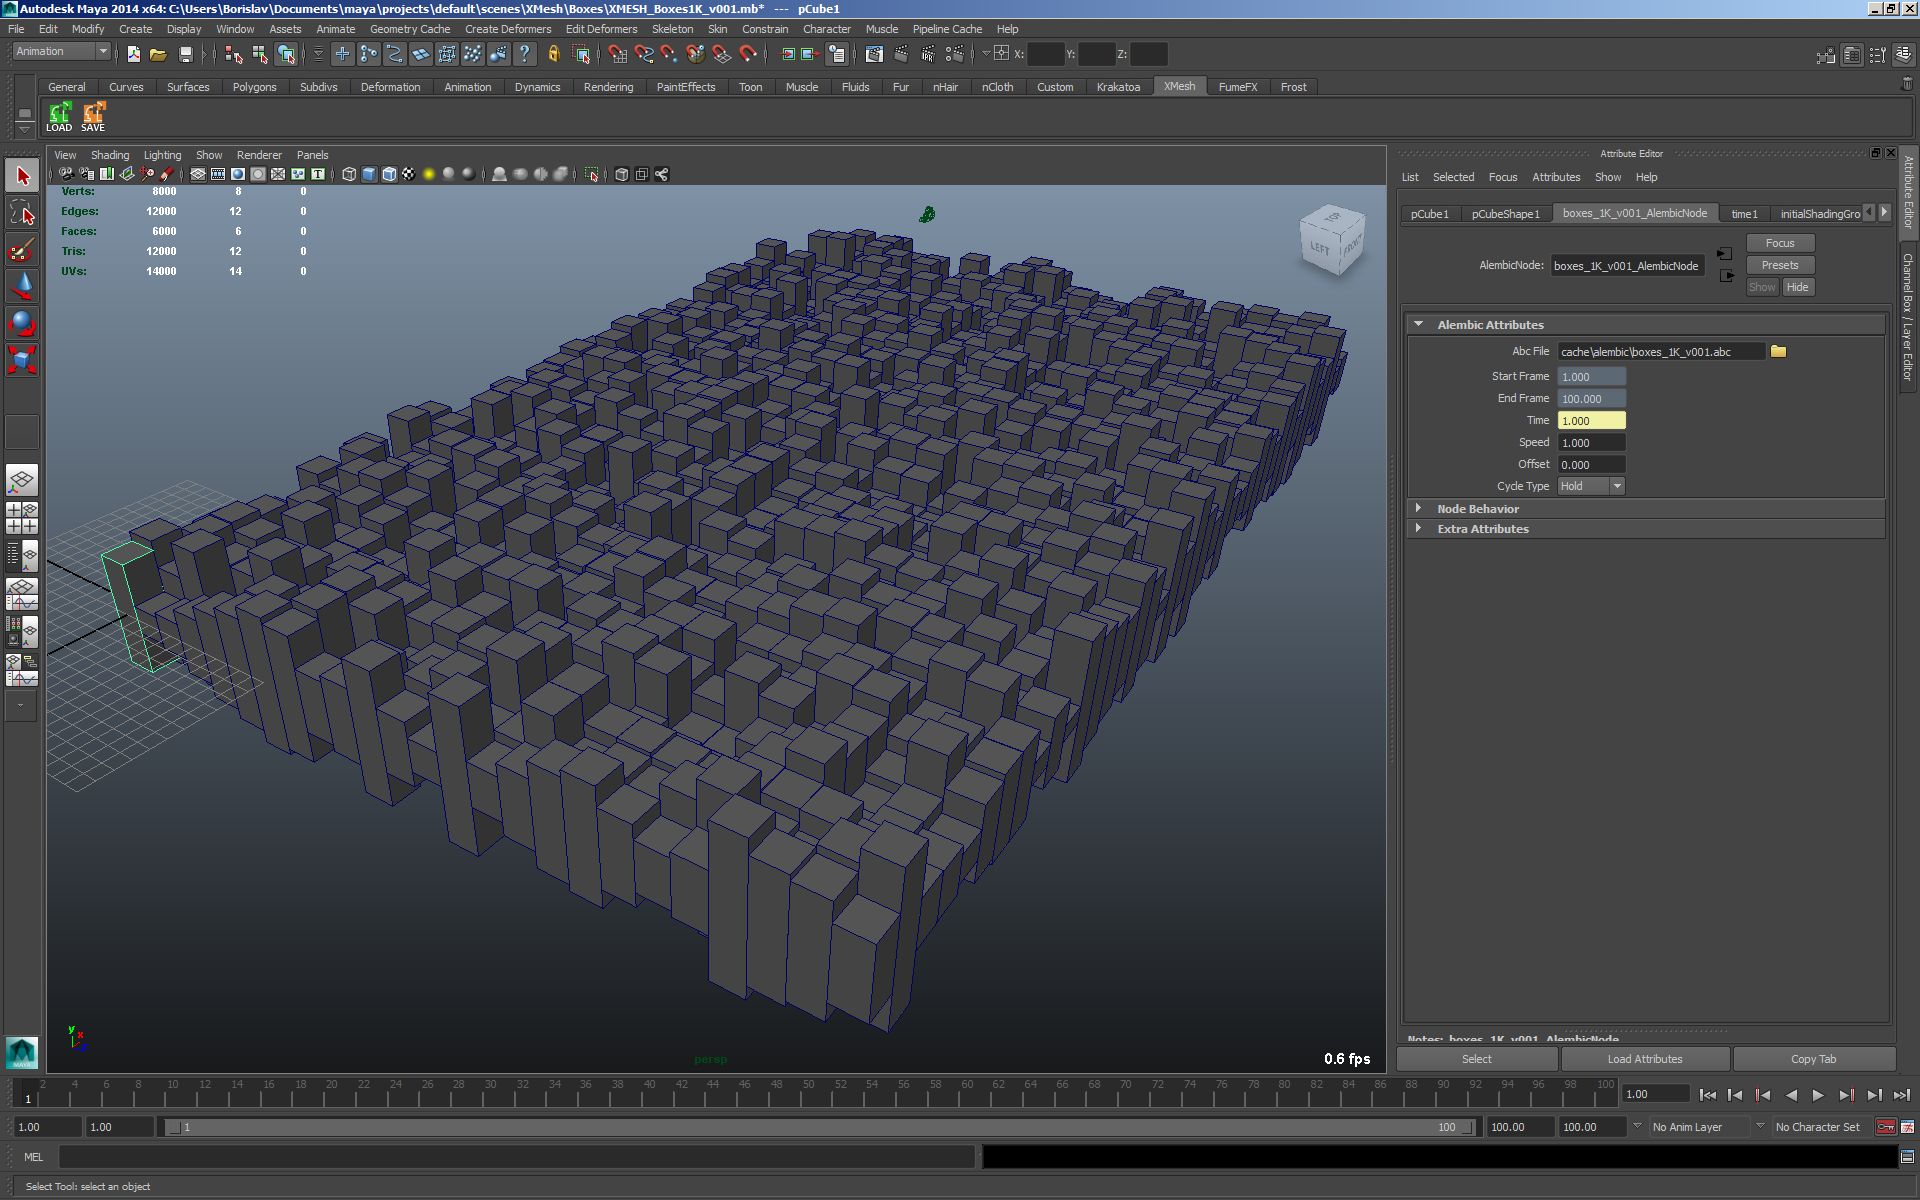
Task: Click the Abc File browse folder icon
Action: [1778, 351]
